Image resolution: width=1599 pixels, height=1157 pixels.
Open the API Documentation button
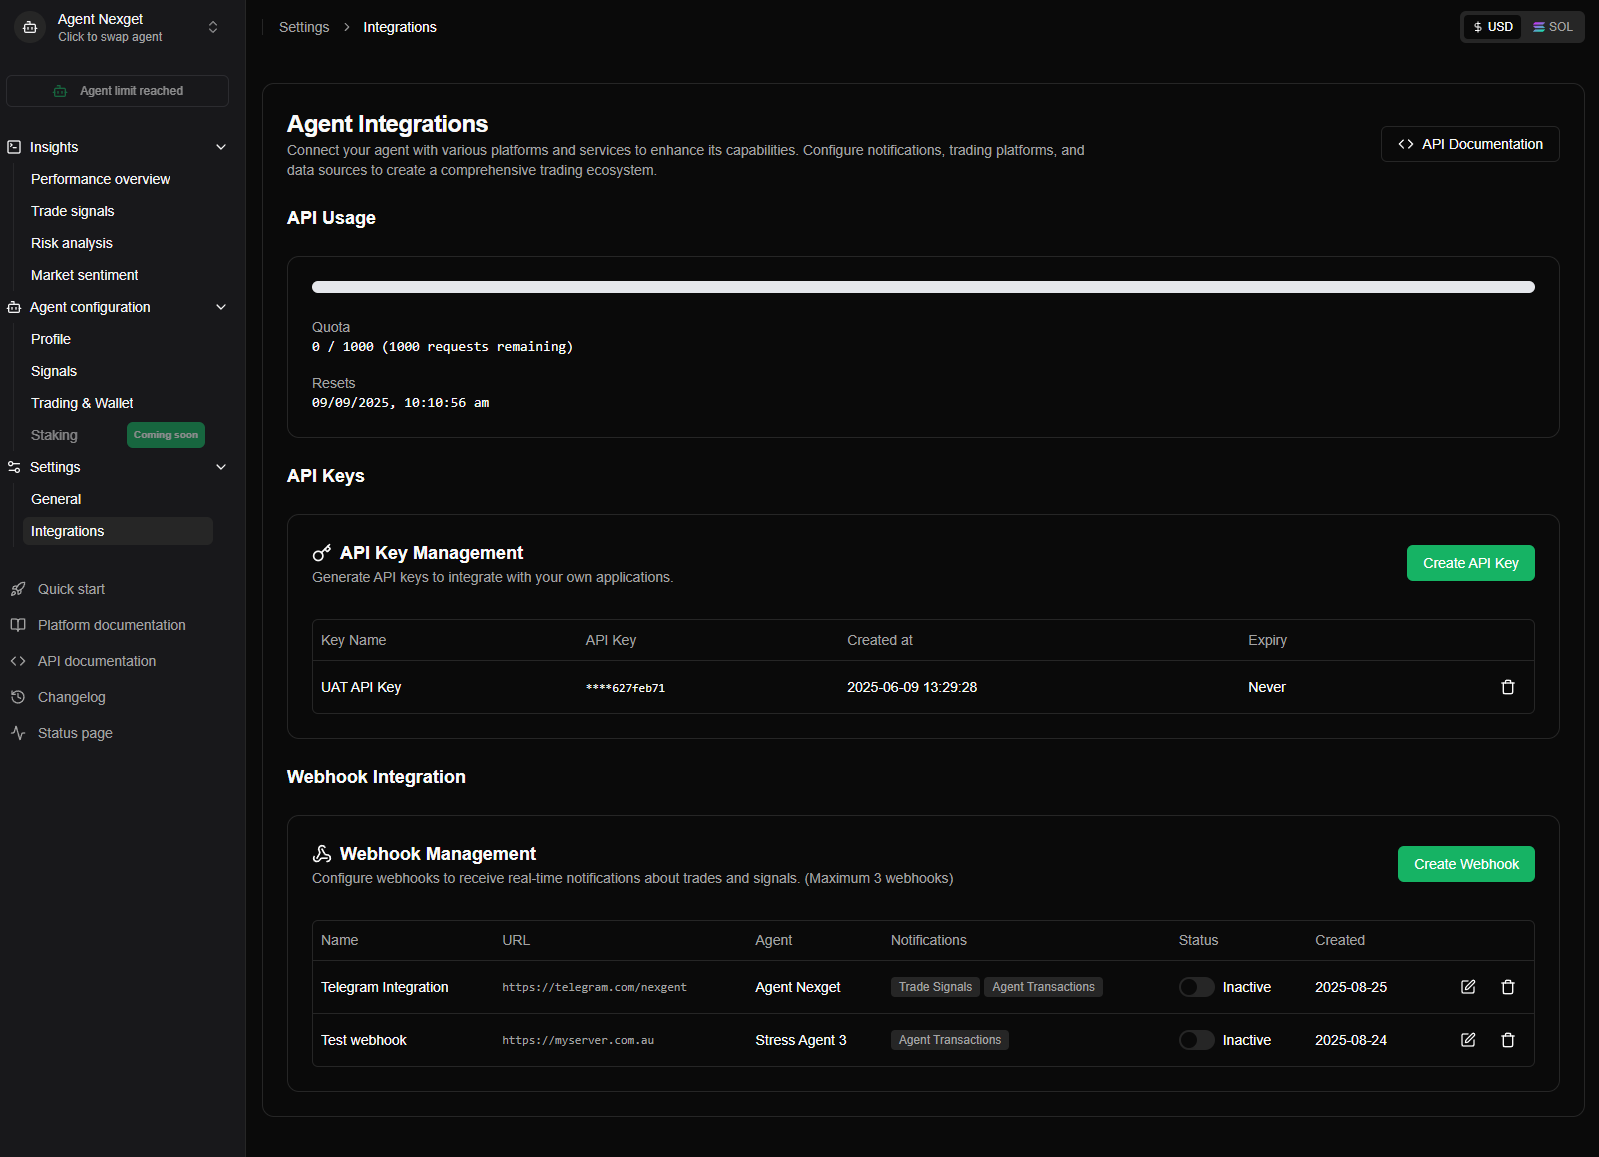1470,144
